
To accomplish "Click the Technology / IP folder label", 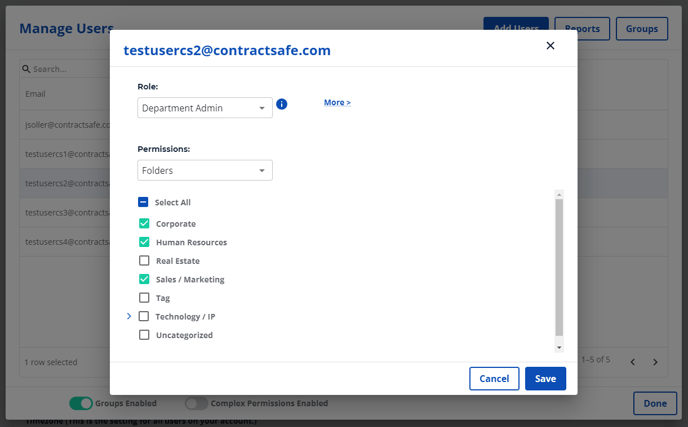I will [x=185, y=316].
